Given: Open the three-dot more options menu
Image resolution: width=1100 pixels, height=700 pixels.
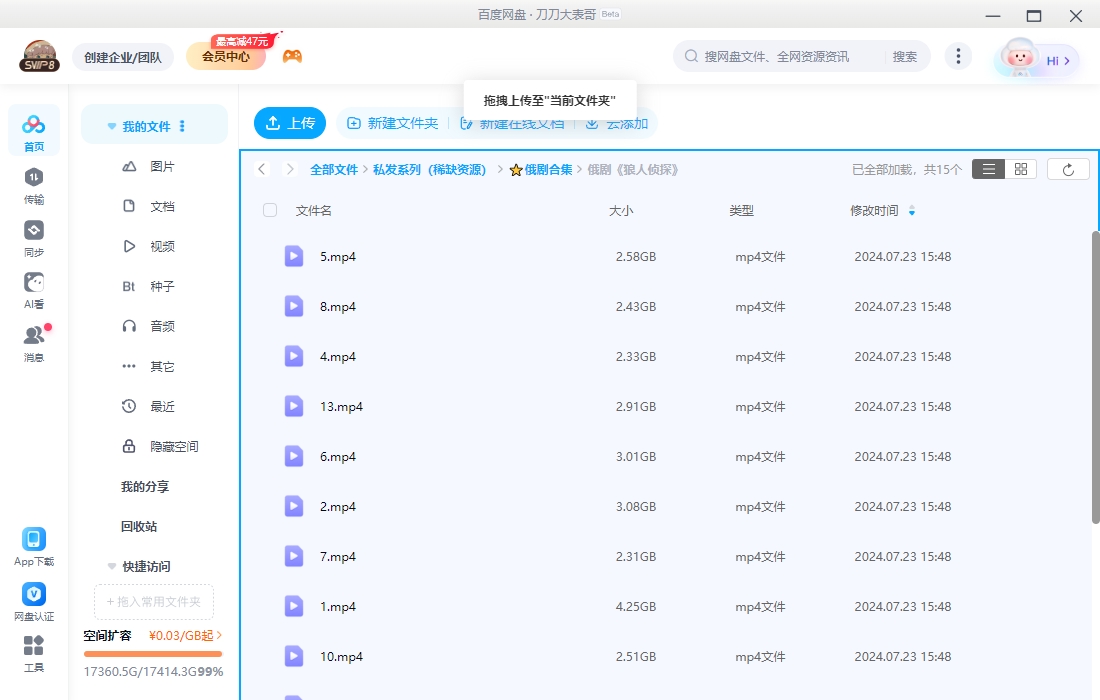Looking at the screenshot, I should [958, 56].
